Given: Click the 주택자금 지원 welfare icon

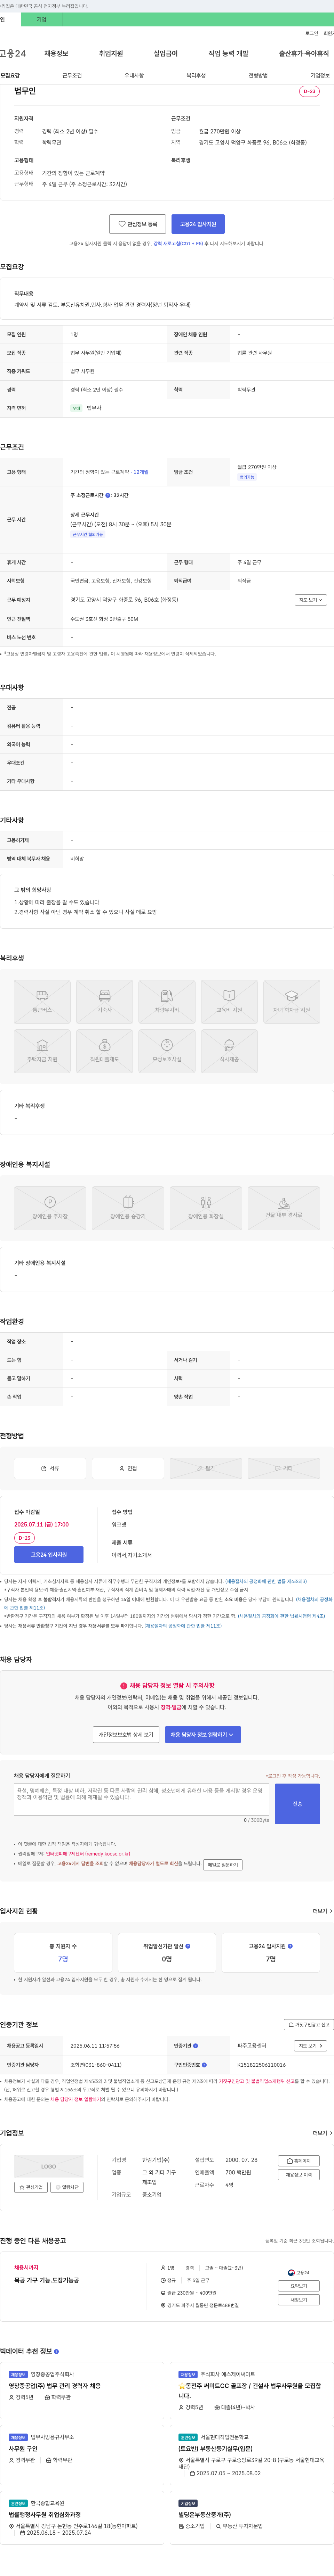Looking at the screenshot, I should pyautogui.click(x=42, y=1045).
